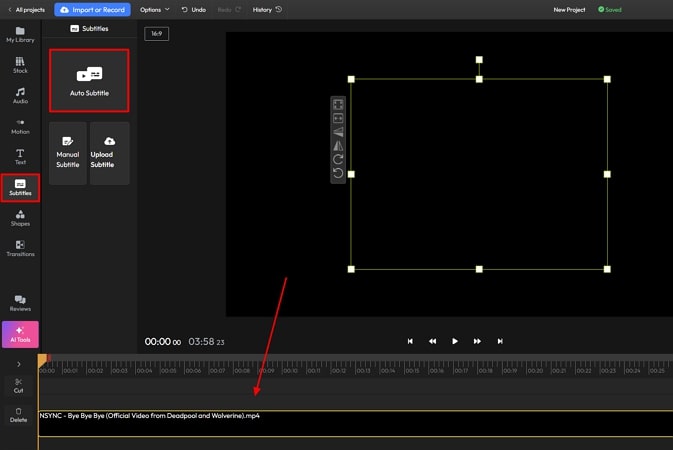Select the Text tool in sidebar

20,156
